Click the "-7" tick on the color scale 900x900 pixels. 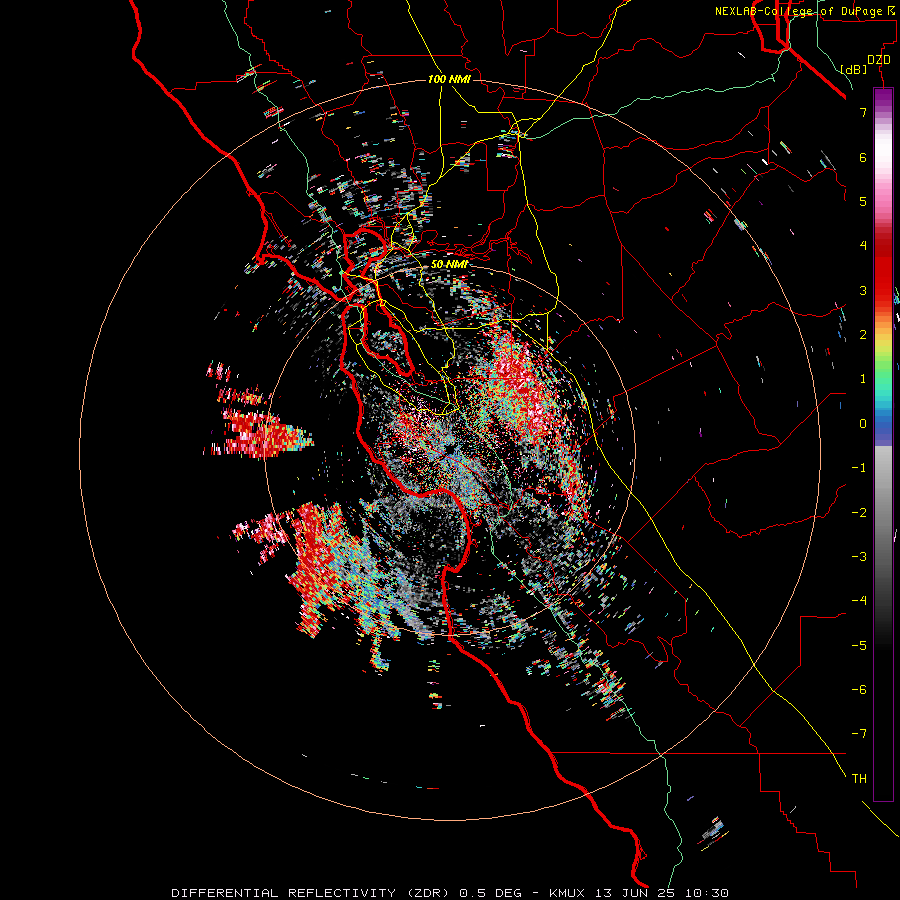pyautogui.click(x=859, y=734)
